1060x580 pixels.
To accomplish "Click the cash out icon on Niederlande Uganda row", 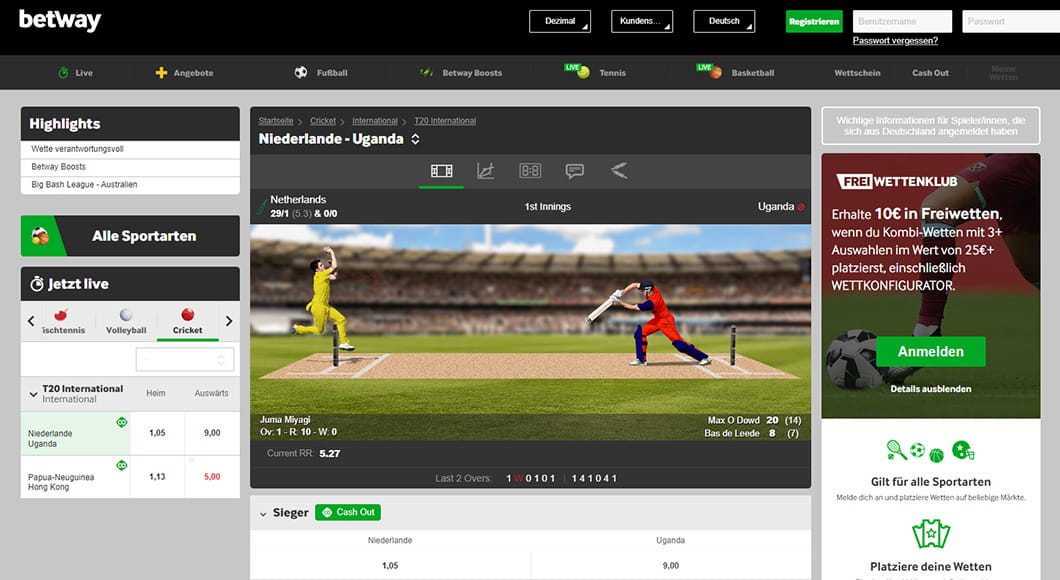I will pyautogui.click(x=122, y=422).
